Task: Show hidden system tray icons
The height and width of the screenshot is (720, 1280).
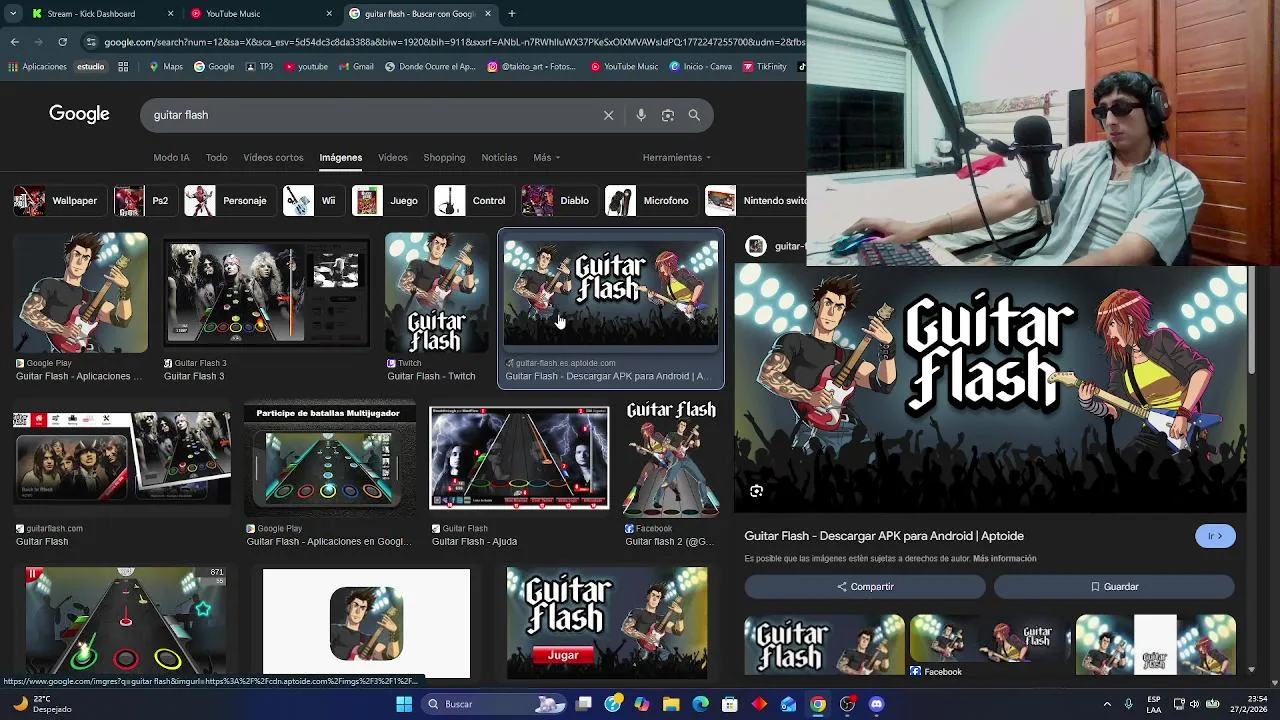Action: coord(1107,704)
